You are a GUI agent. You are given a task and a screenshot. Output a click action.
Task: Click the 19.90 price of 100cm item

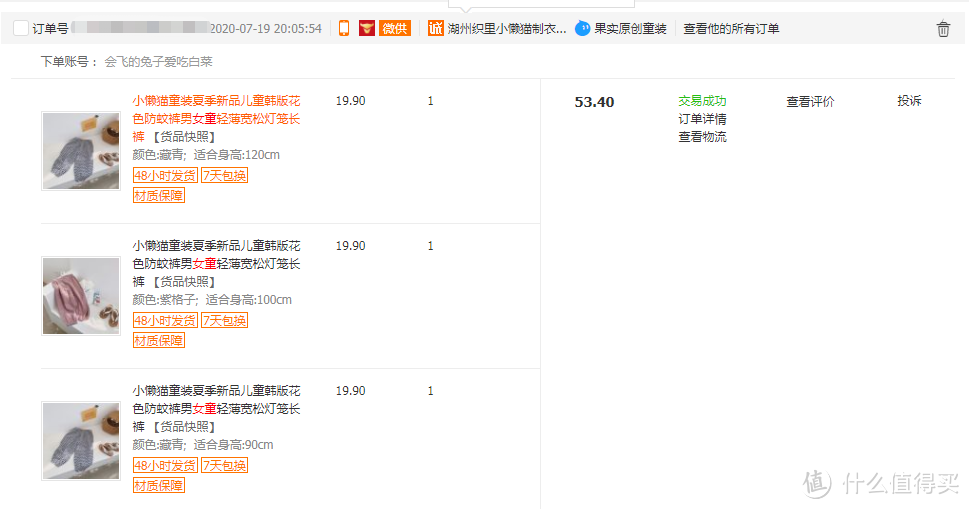(350, 246)
